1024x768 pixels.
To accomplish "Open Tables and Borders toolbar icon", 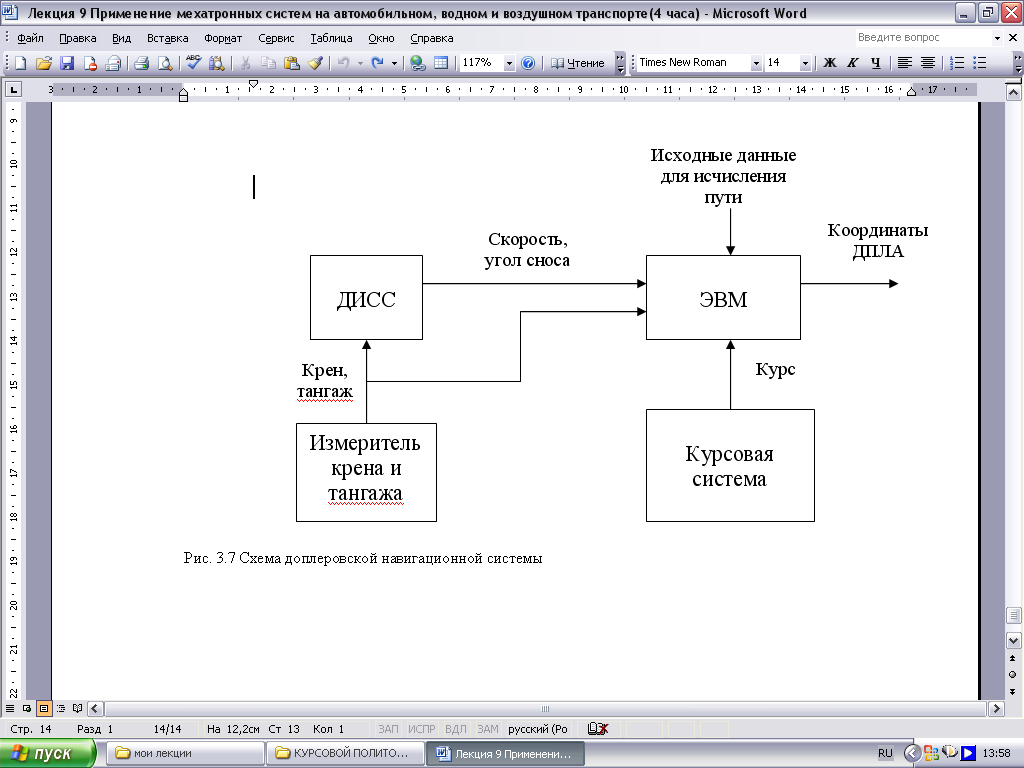I will tap(441, 63).
